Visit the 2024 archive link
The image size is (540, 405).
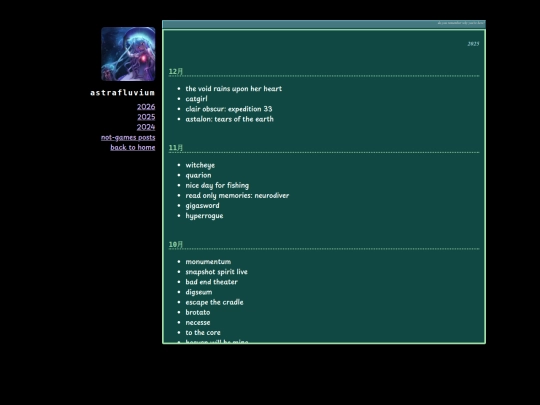pos(146,127)
